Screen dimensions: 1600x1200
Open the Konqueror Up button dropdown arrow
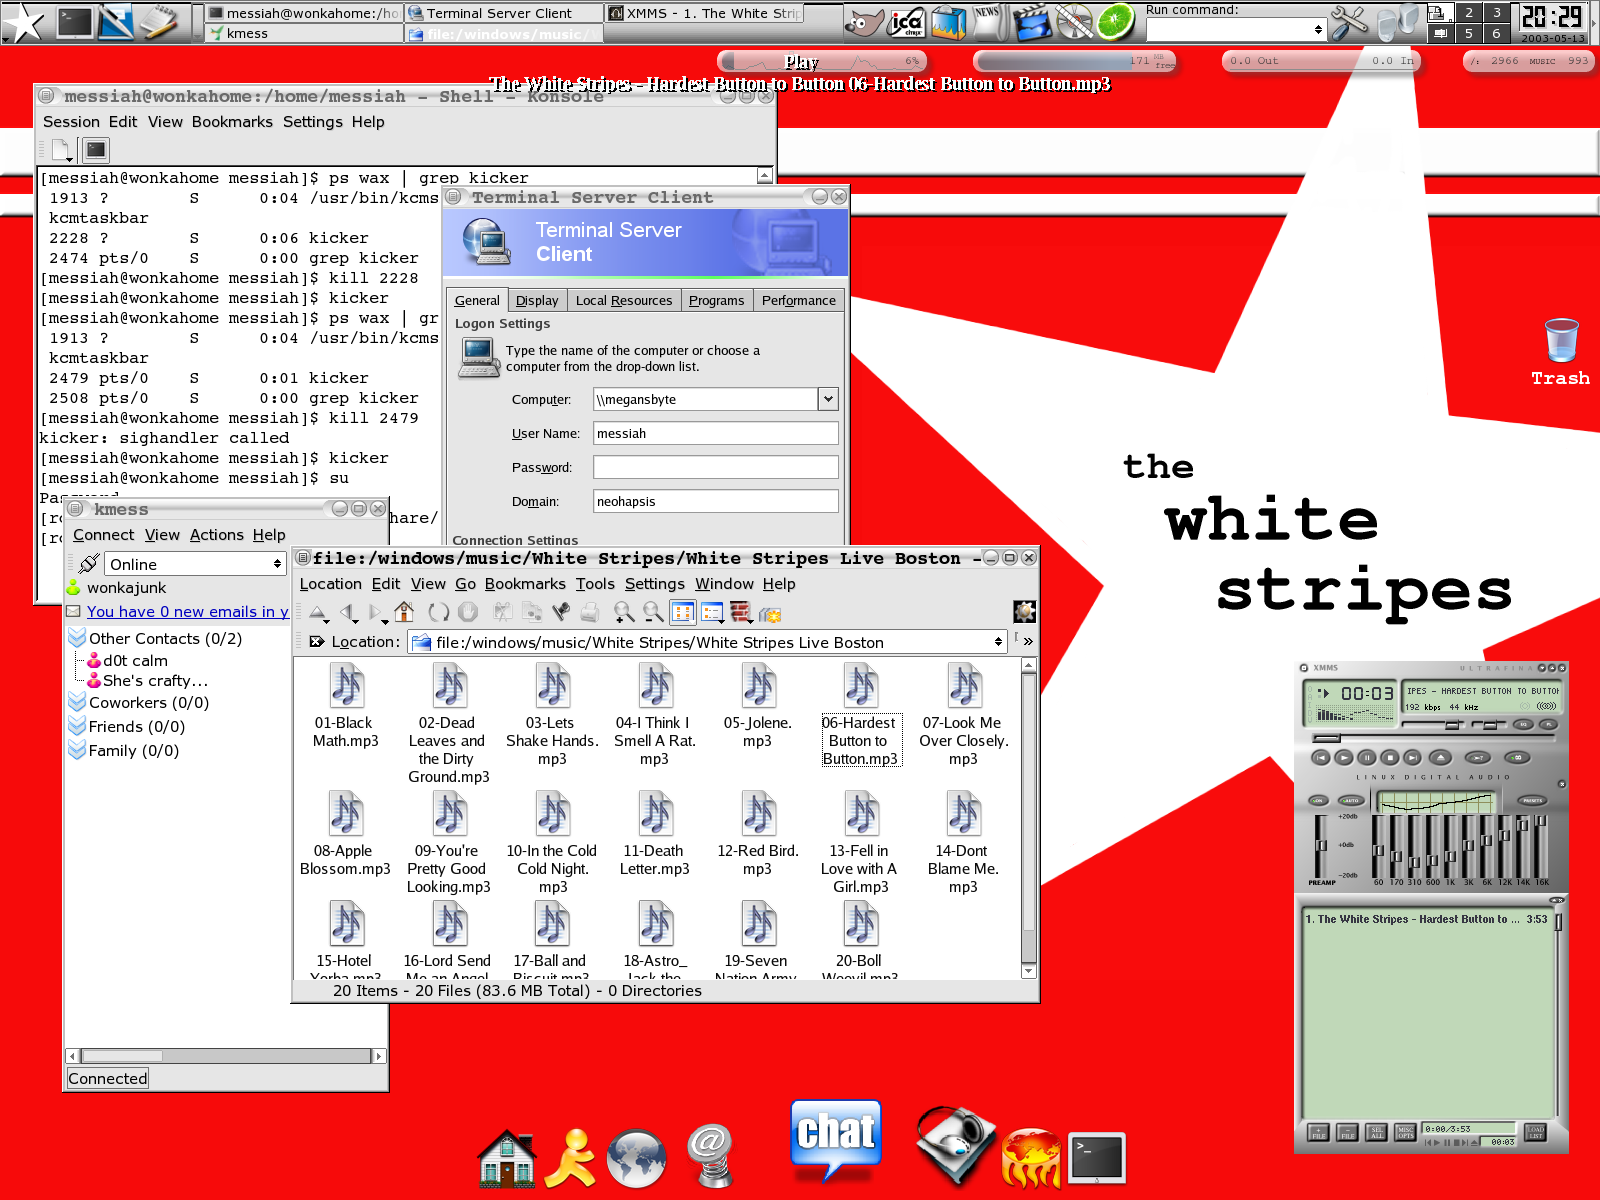(327, 621)
